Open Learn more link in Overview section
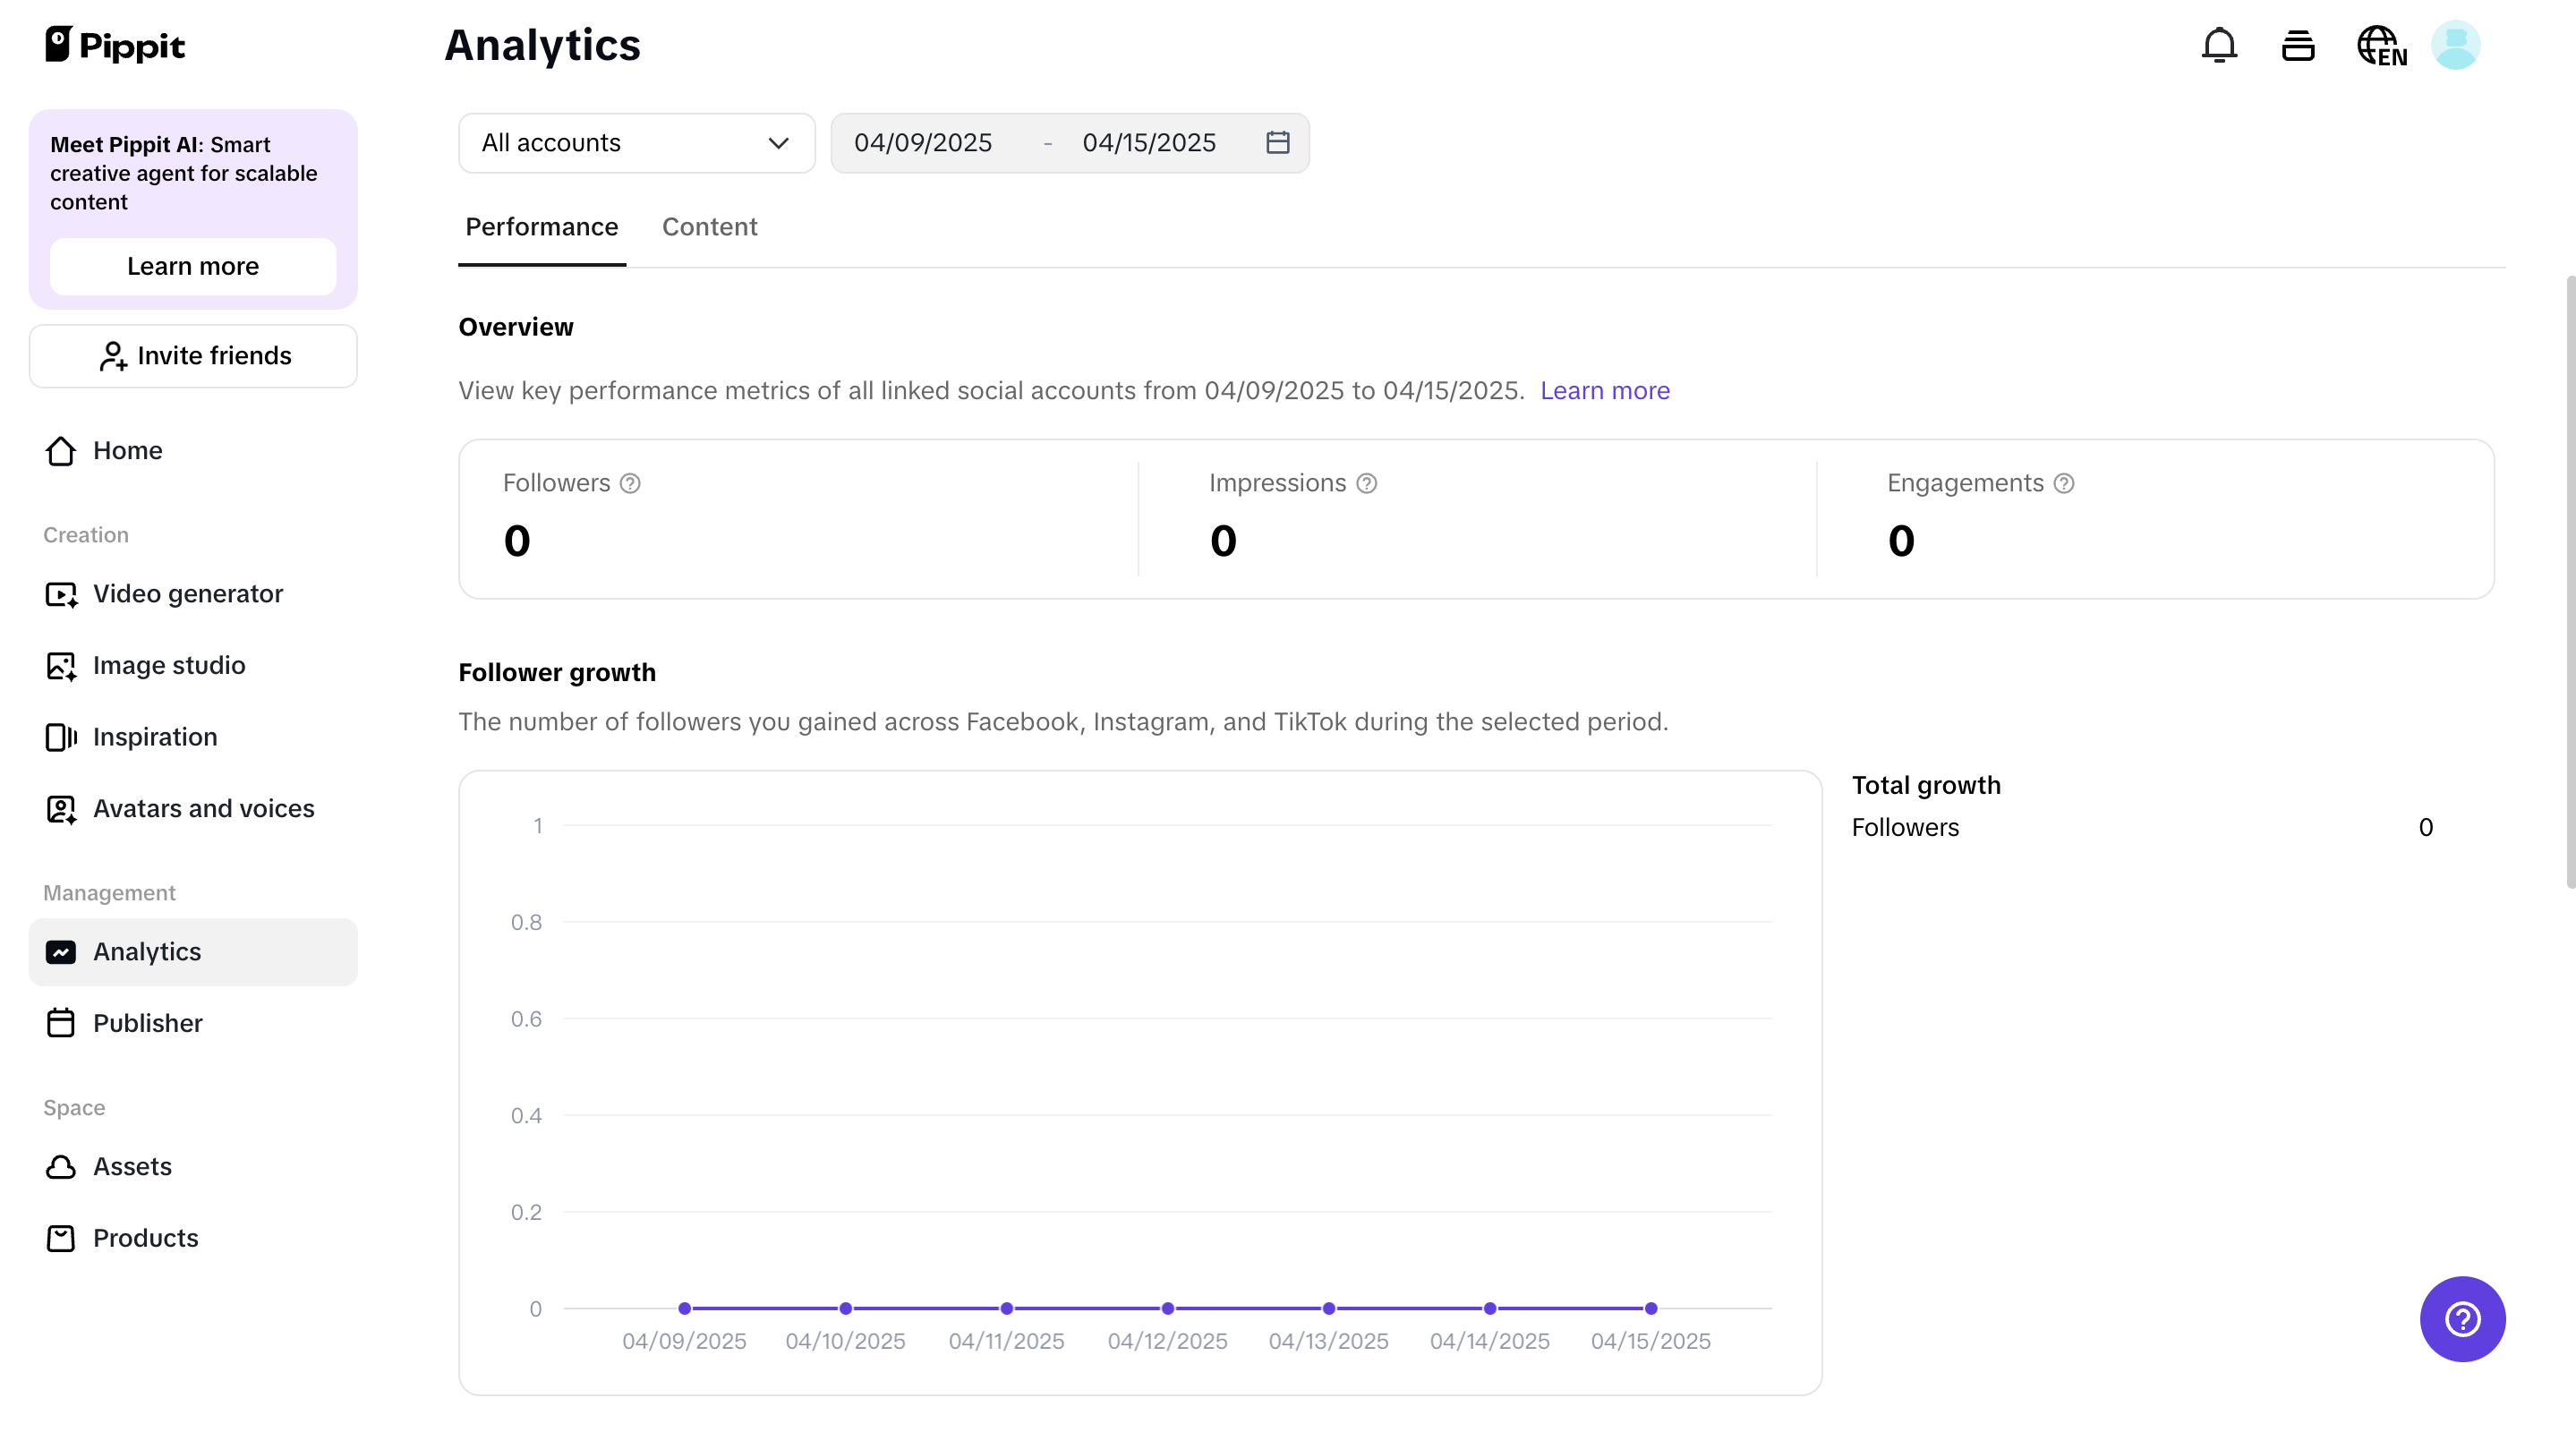Viewport: 2576px width, 1432px height. 1604,391
